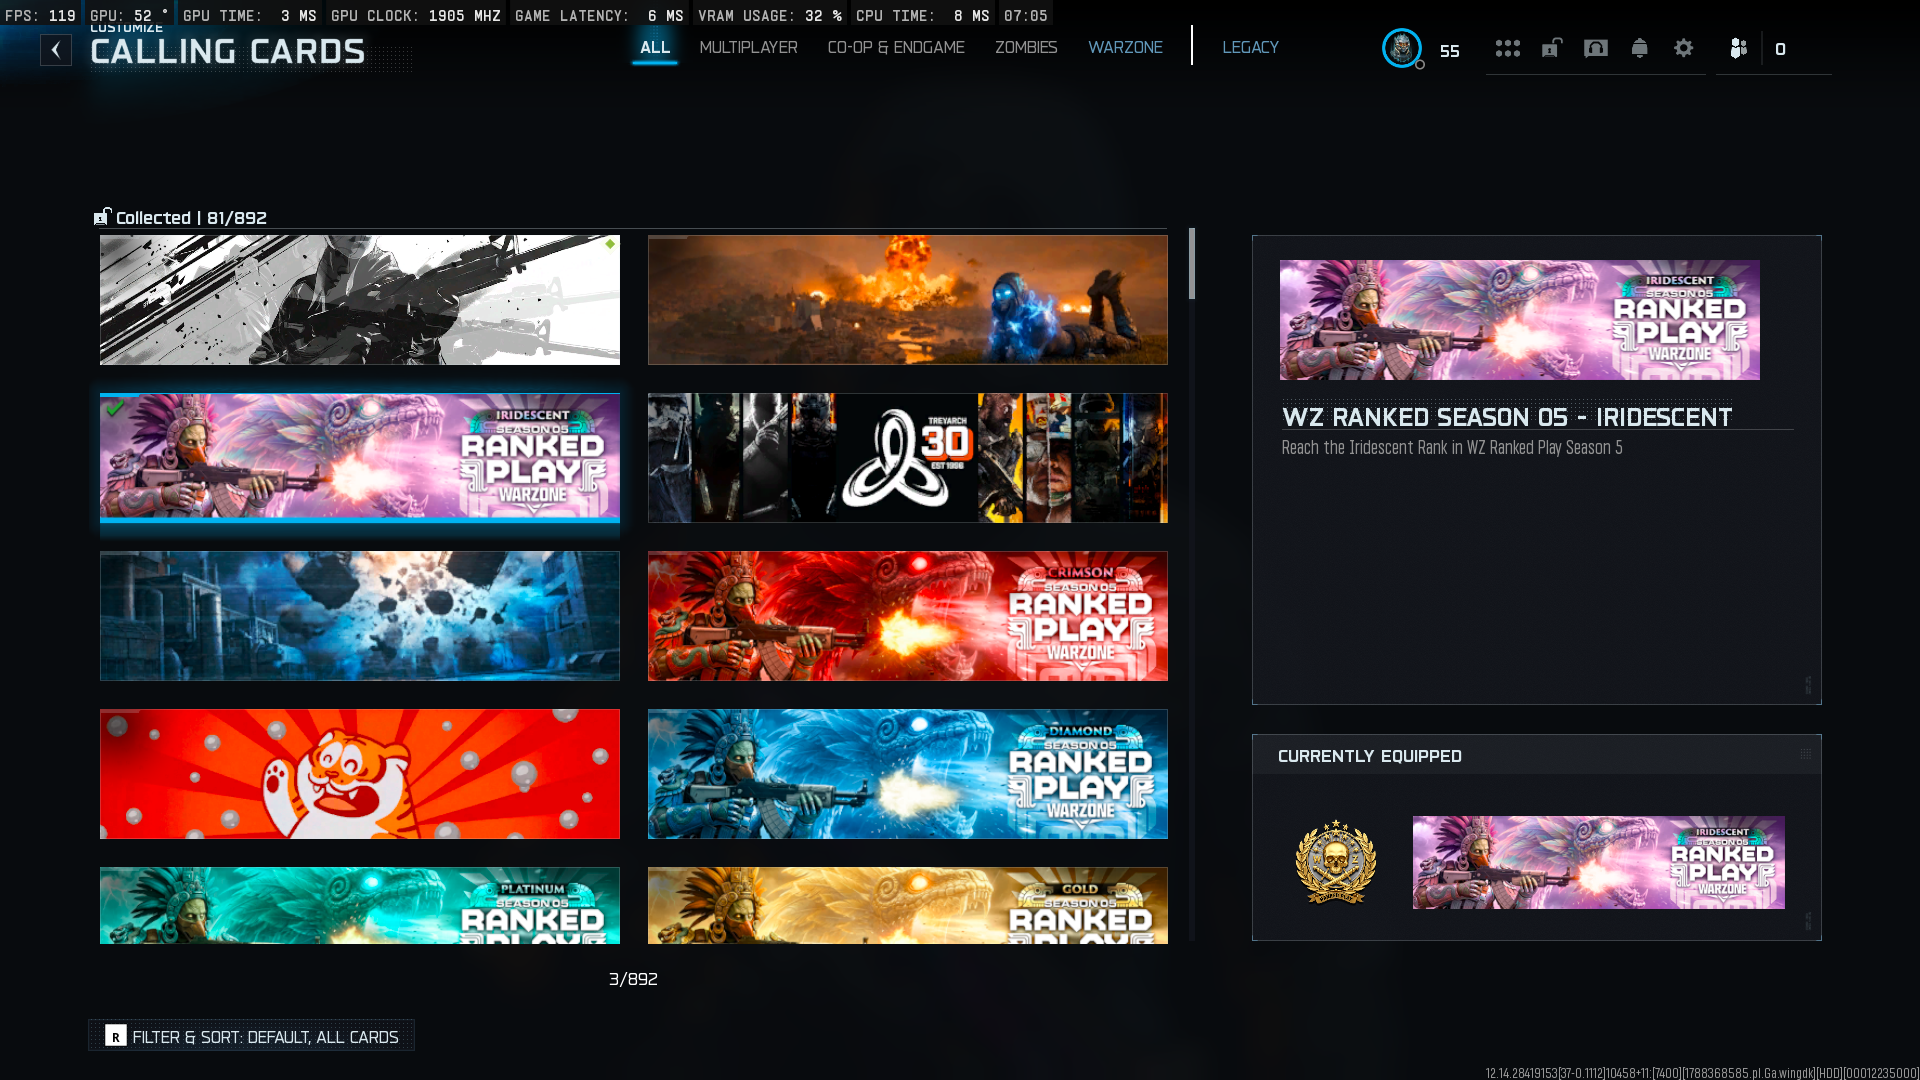Click the WZ Ranked Season 05 - Iridescent title
Viewport: 1920px width, 1080px height.
click(x=1507, y=417)
